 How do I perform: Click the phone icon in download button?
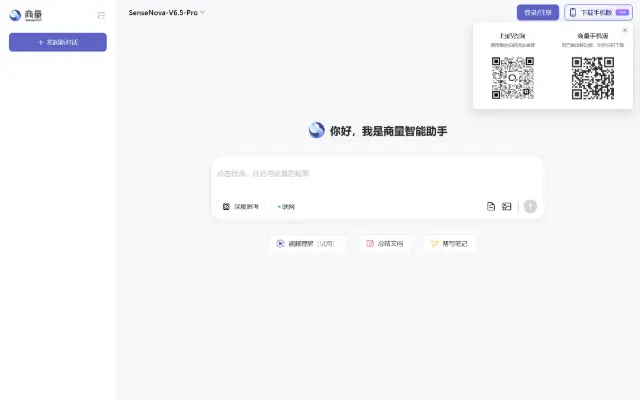tap(573, 13)
